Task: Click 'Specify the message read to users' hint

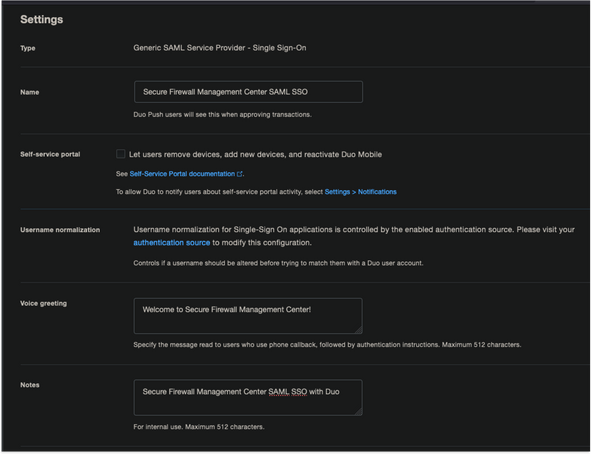Action: (327, 344)
